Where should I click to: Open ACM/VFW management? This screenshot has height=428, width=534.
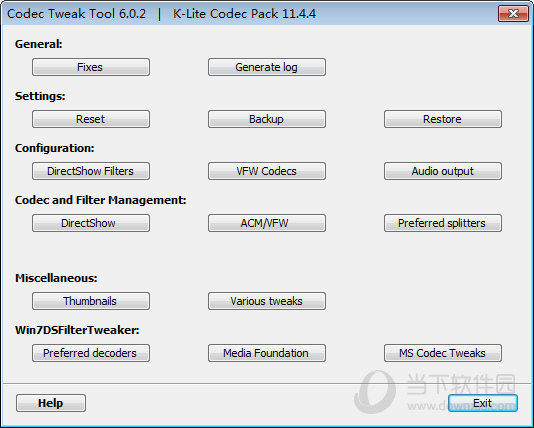click(x=267, y=223)
